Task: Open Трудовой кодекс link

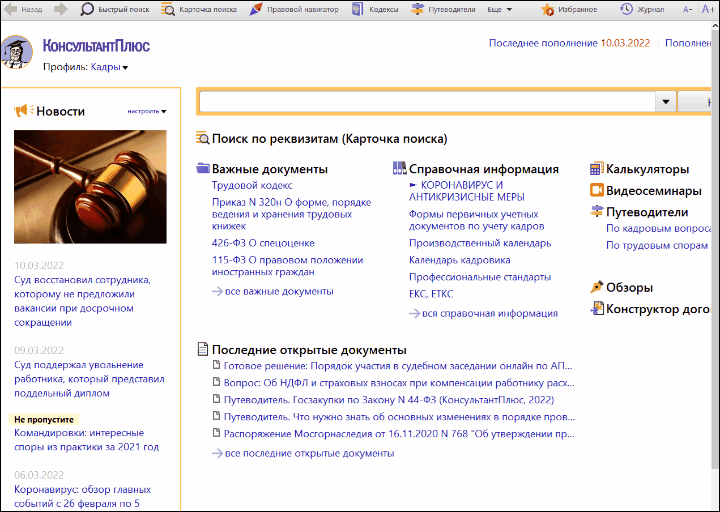Action: pyautogui.click(x=252, y=186)
